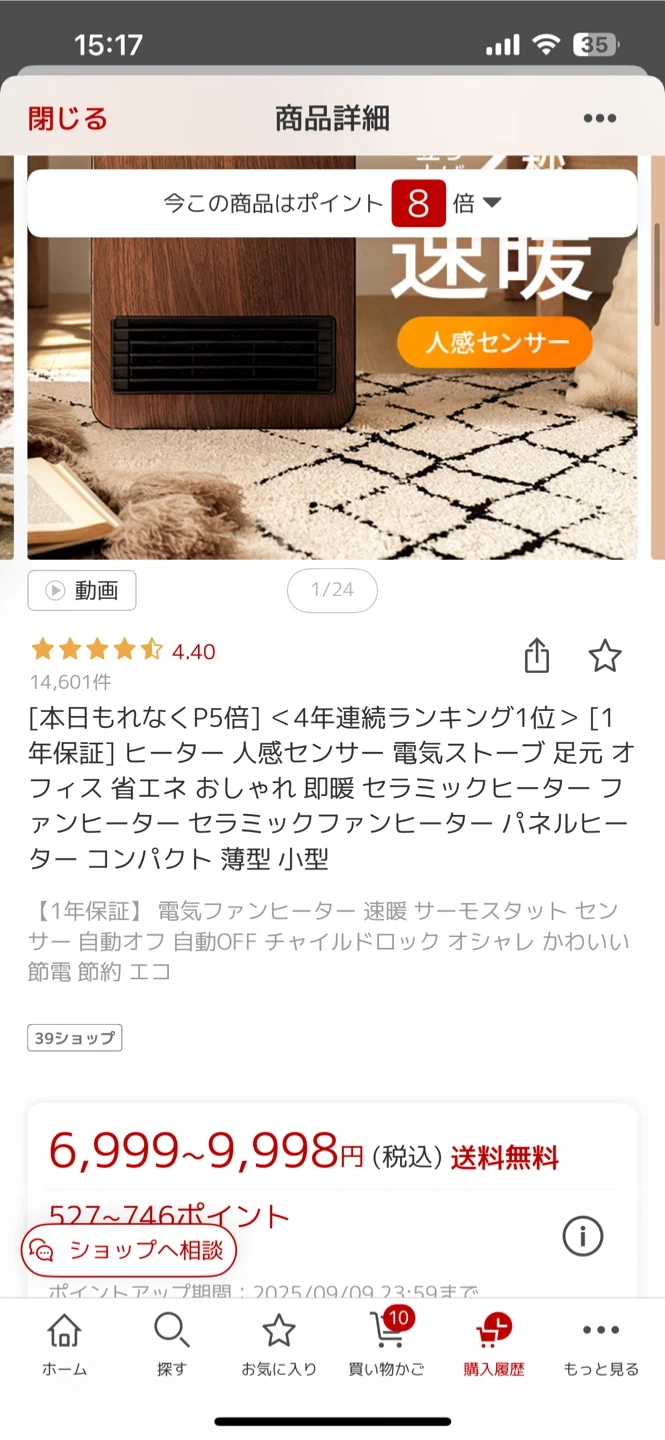Image resolution: width=665 pixels, height=1440 pixels.
Task: Play the 動画 product video
Action: click(x=82, y=590)
